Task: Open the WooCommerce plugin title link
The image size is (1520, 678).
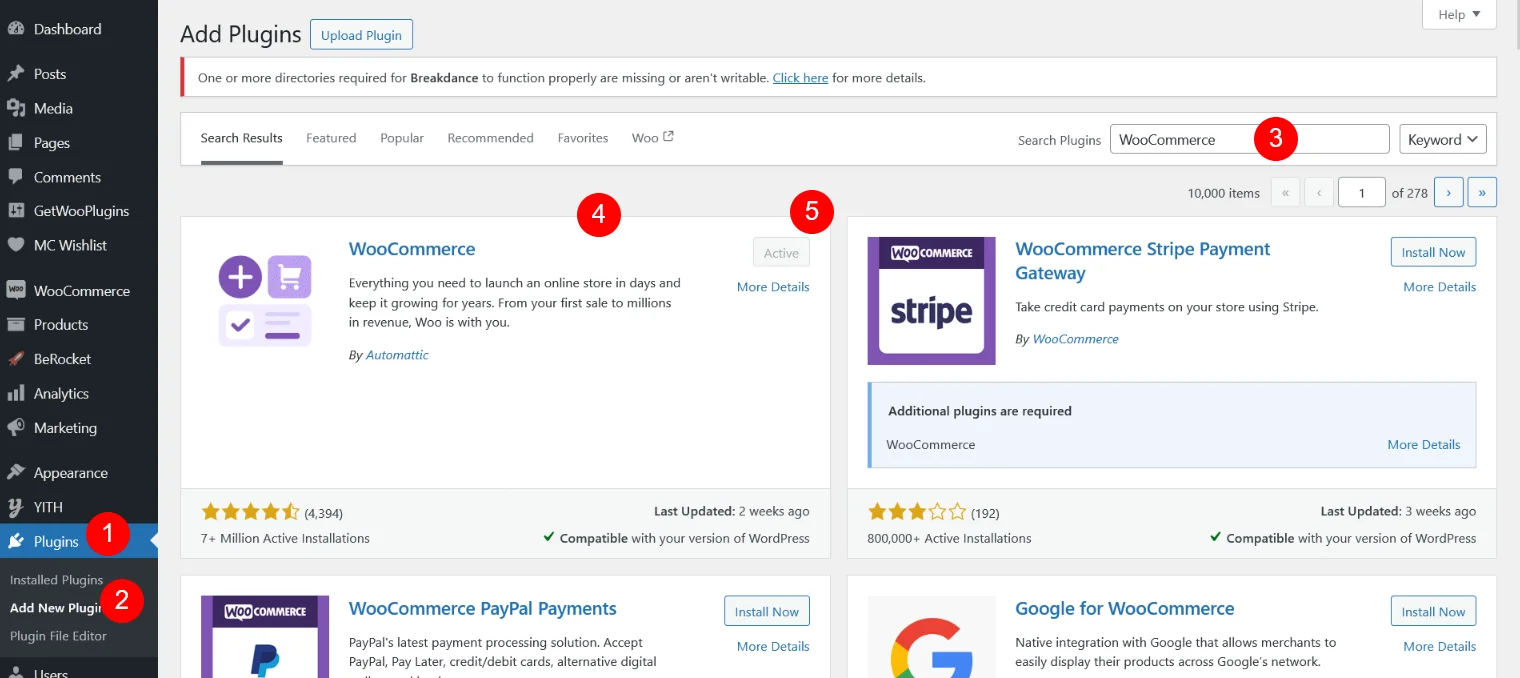Action: click(412, 249)
